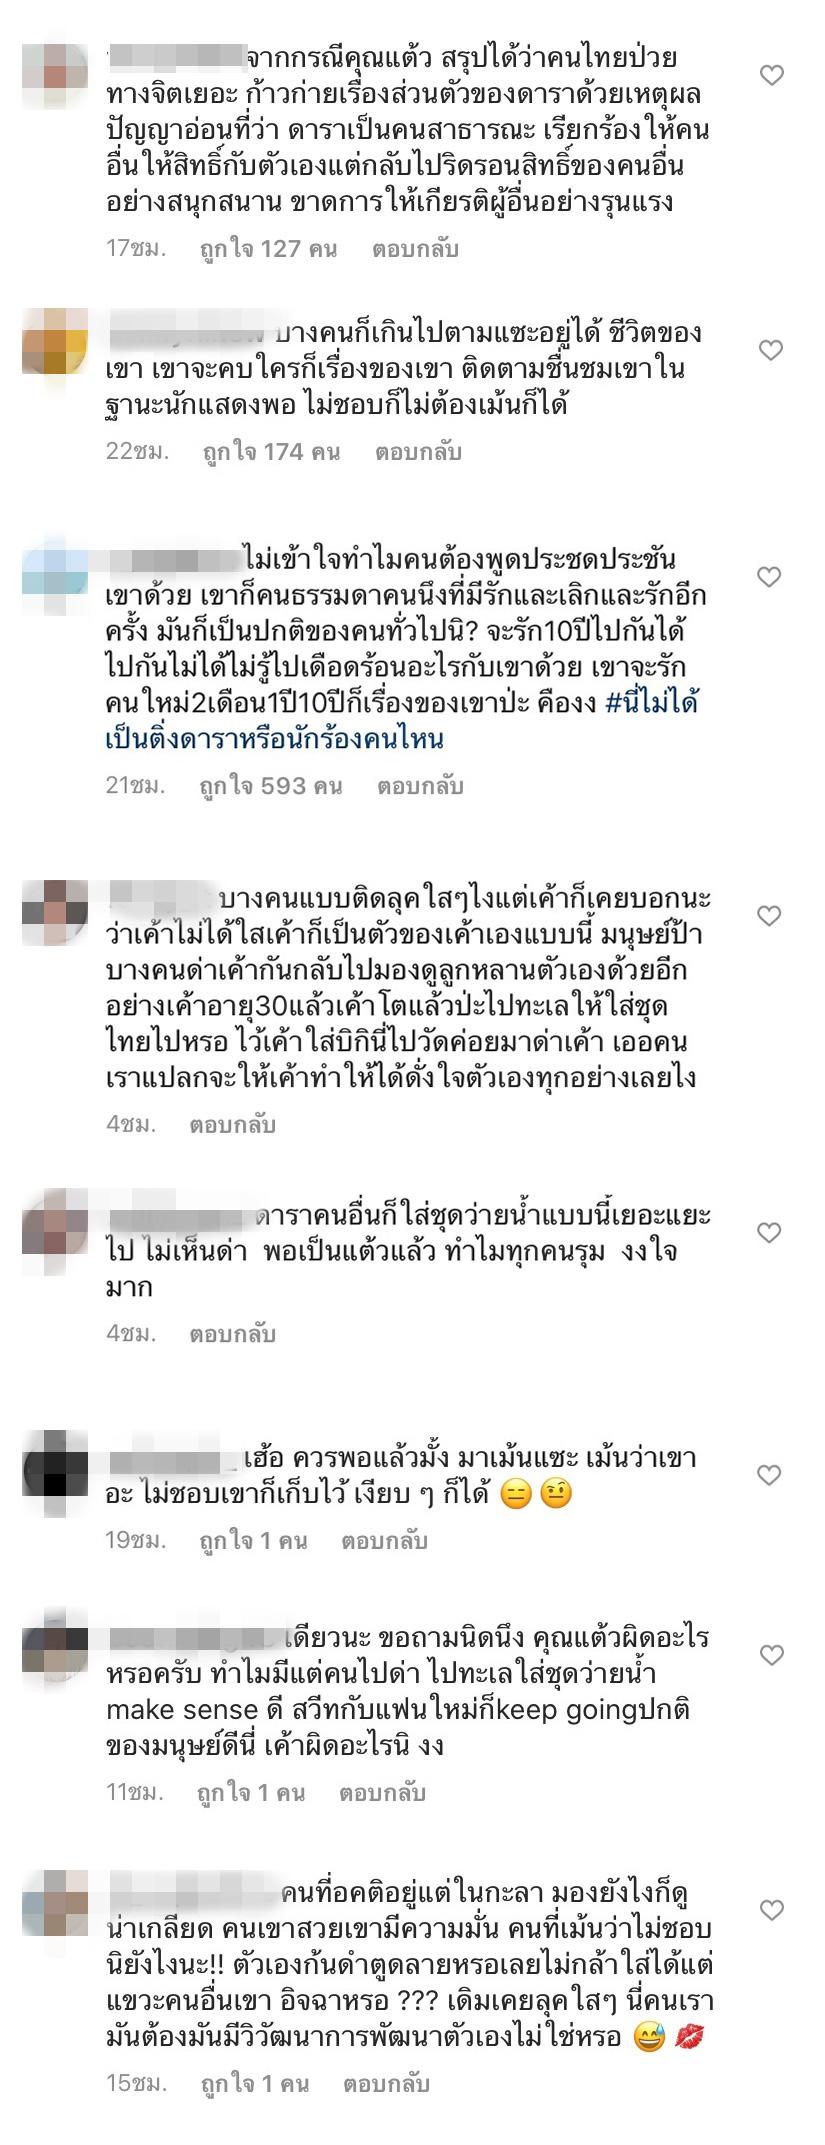Open the blue hashtag link in comment
This screenshot has height=2145, width=825.
401,722
